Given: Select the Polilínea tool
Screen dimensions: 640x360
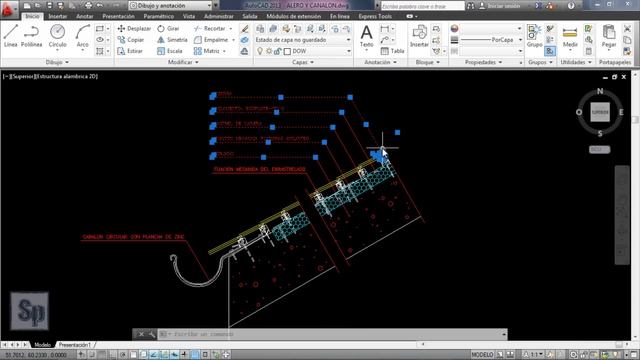Looking at the screenshot, I should click(31, 36).
